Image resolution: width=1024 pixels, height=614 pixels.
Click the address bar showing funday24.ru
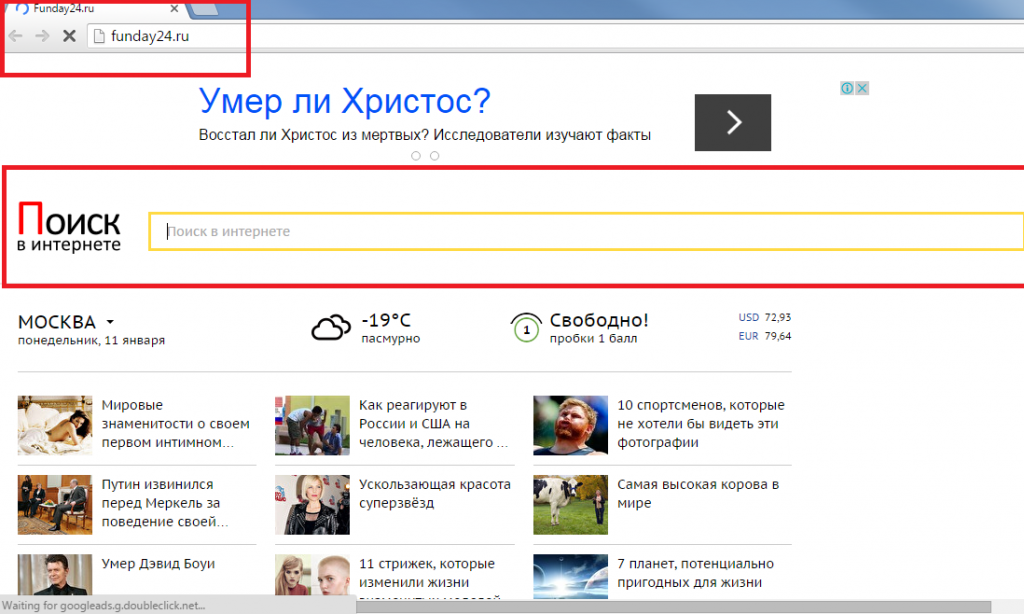(400, 37)
